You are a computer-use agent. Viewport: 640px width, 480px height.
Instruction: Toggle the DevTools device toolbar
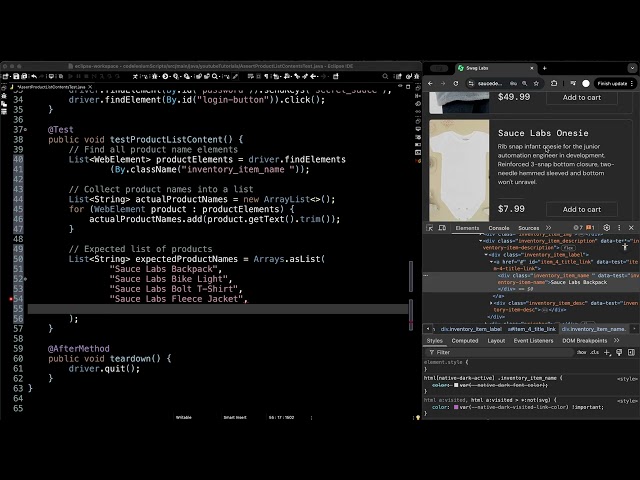pos(442,228)
